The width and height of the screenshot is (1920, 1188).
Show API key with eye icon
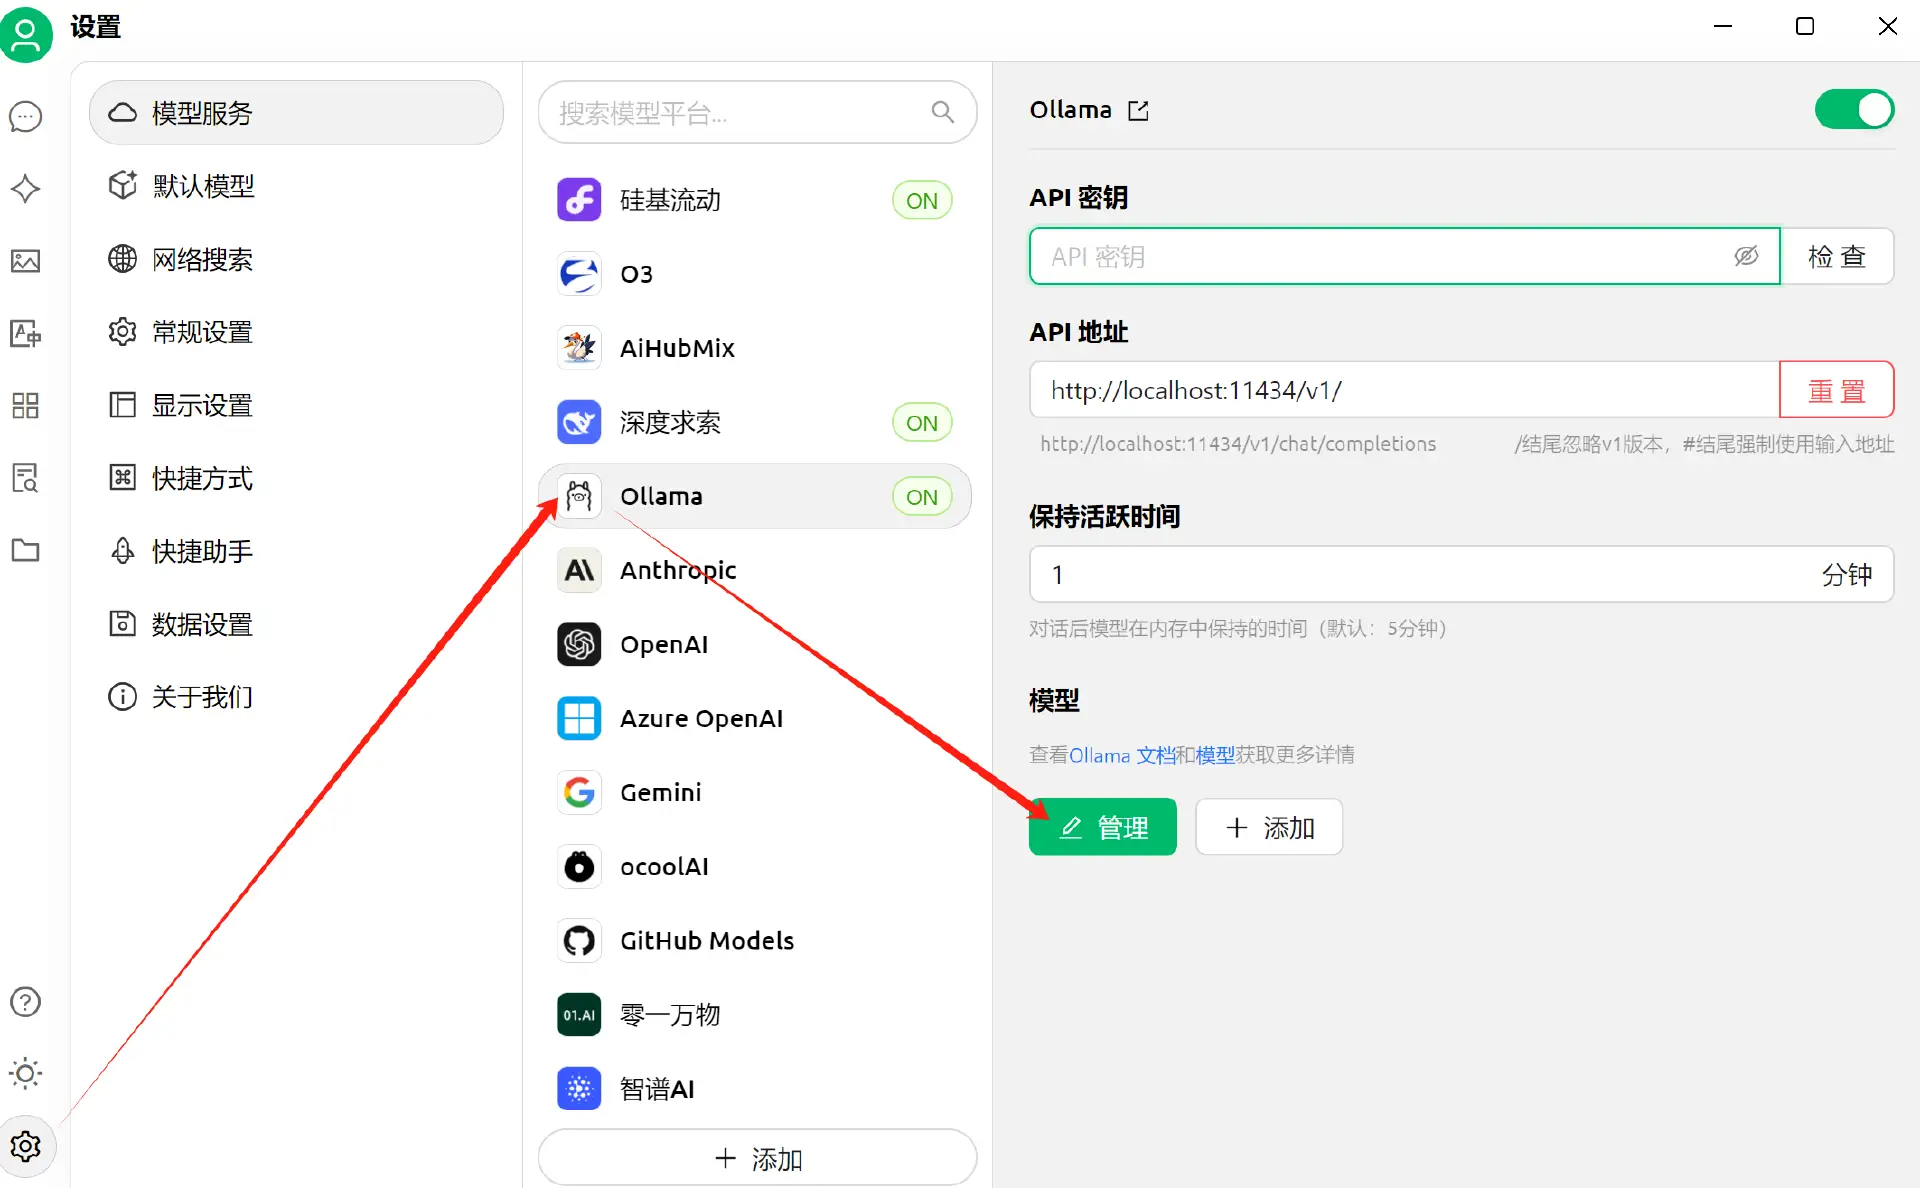[1746, 256]
